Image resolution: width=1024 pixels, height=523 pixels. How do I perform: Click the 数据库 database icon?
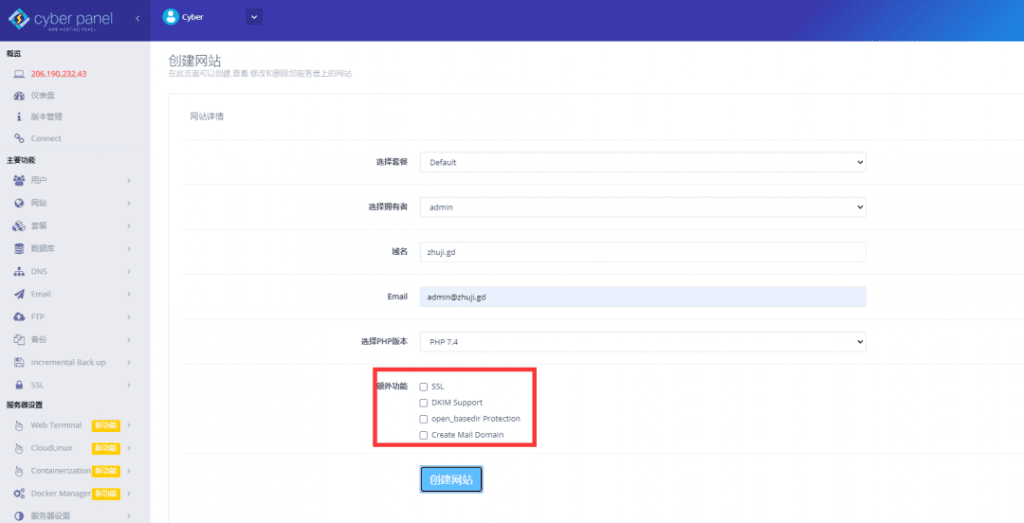tap(19, 248)
